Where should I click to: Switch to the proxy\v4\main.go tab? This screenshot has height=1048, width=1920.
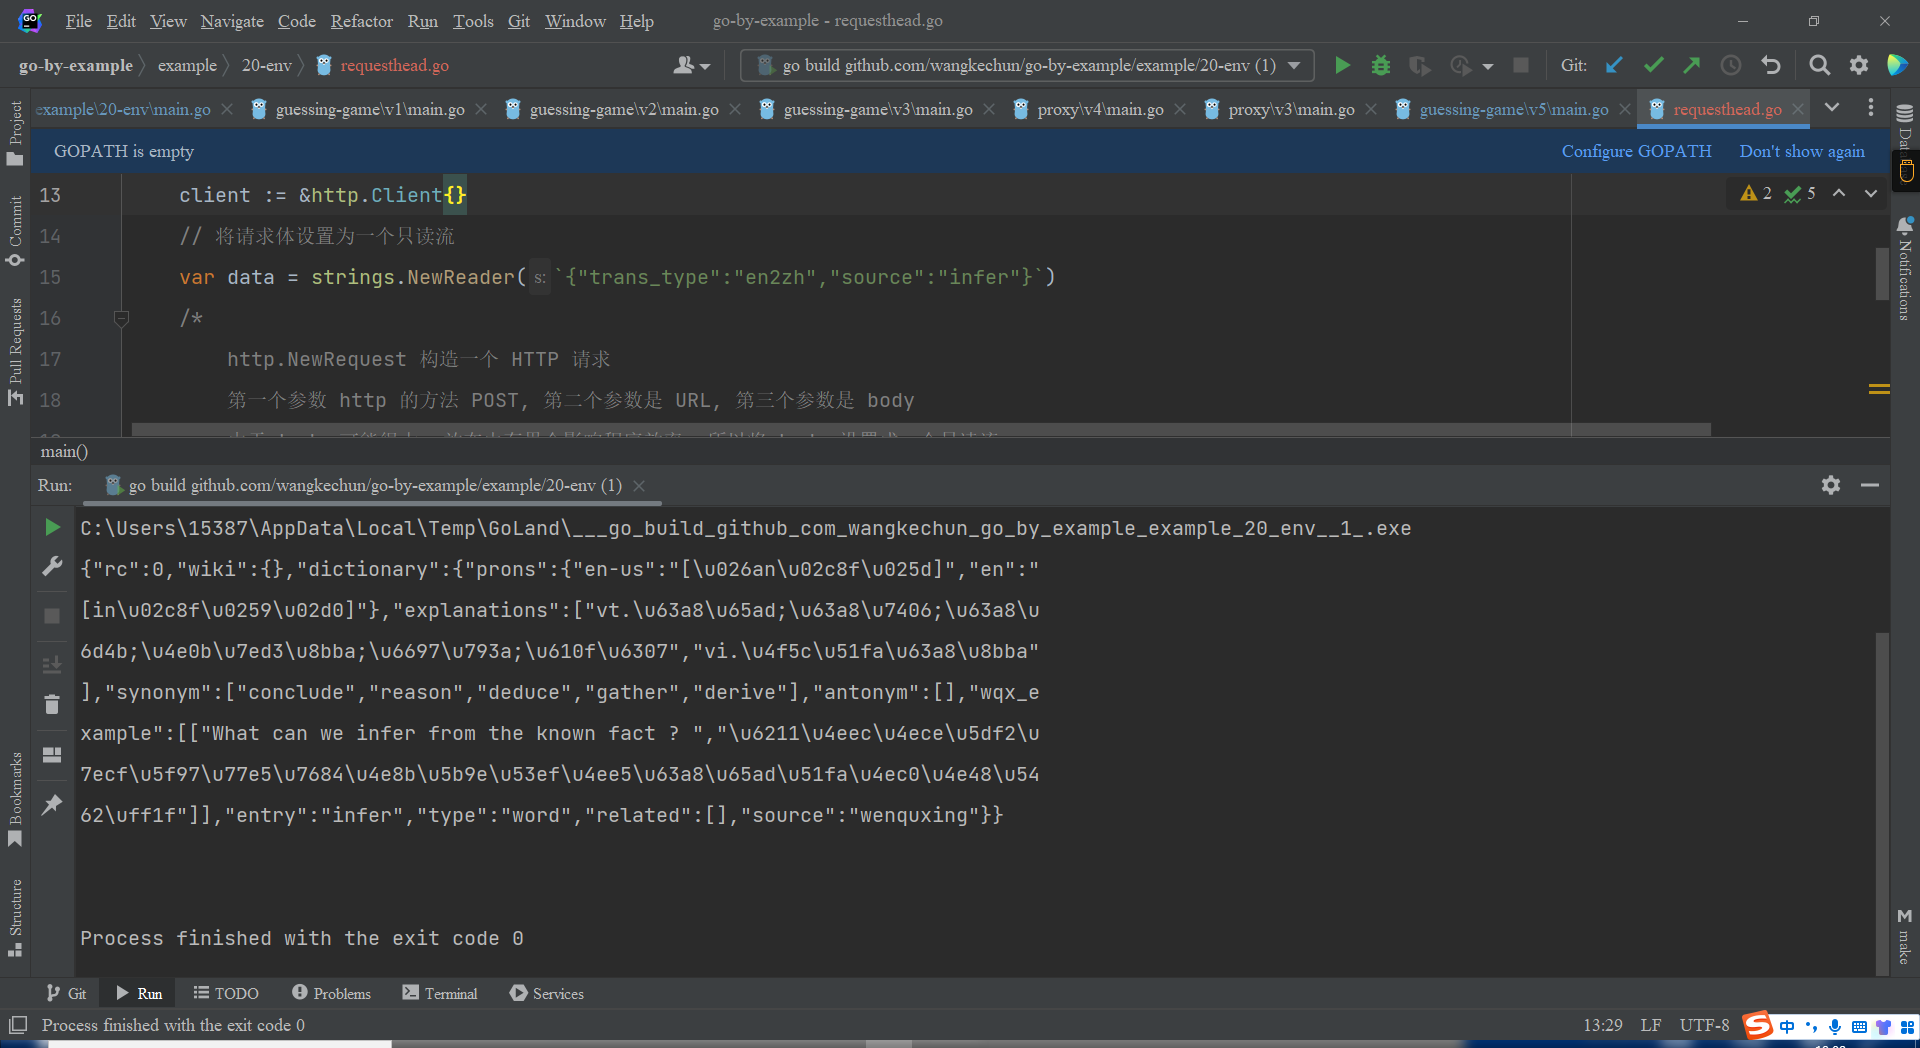[x=1099, y=109]
